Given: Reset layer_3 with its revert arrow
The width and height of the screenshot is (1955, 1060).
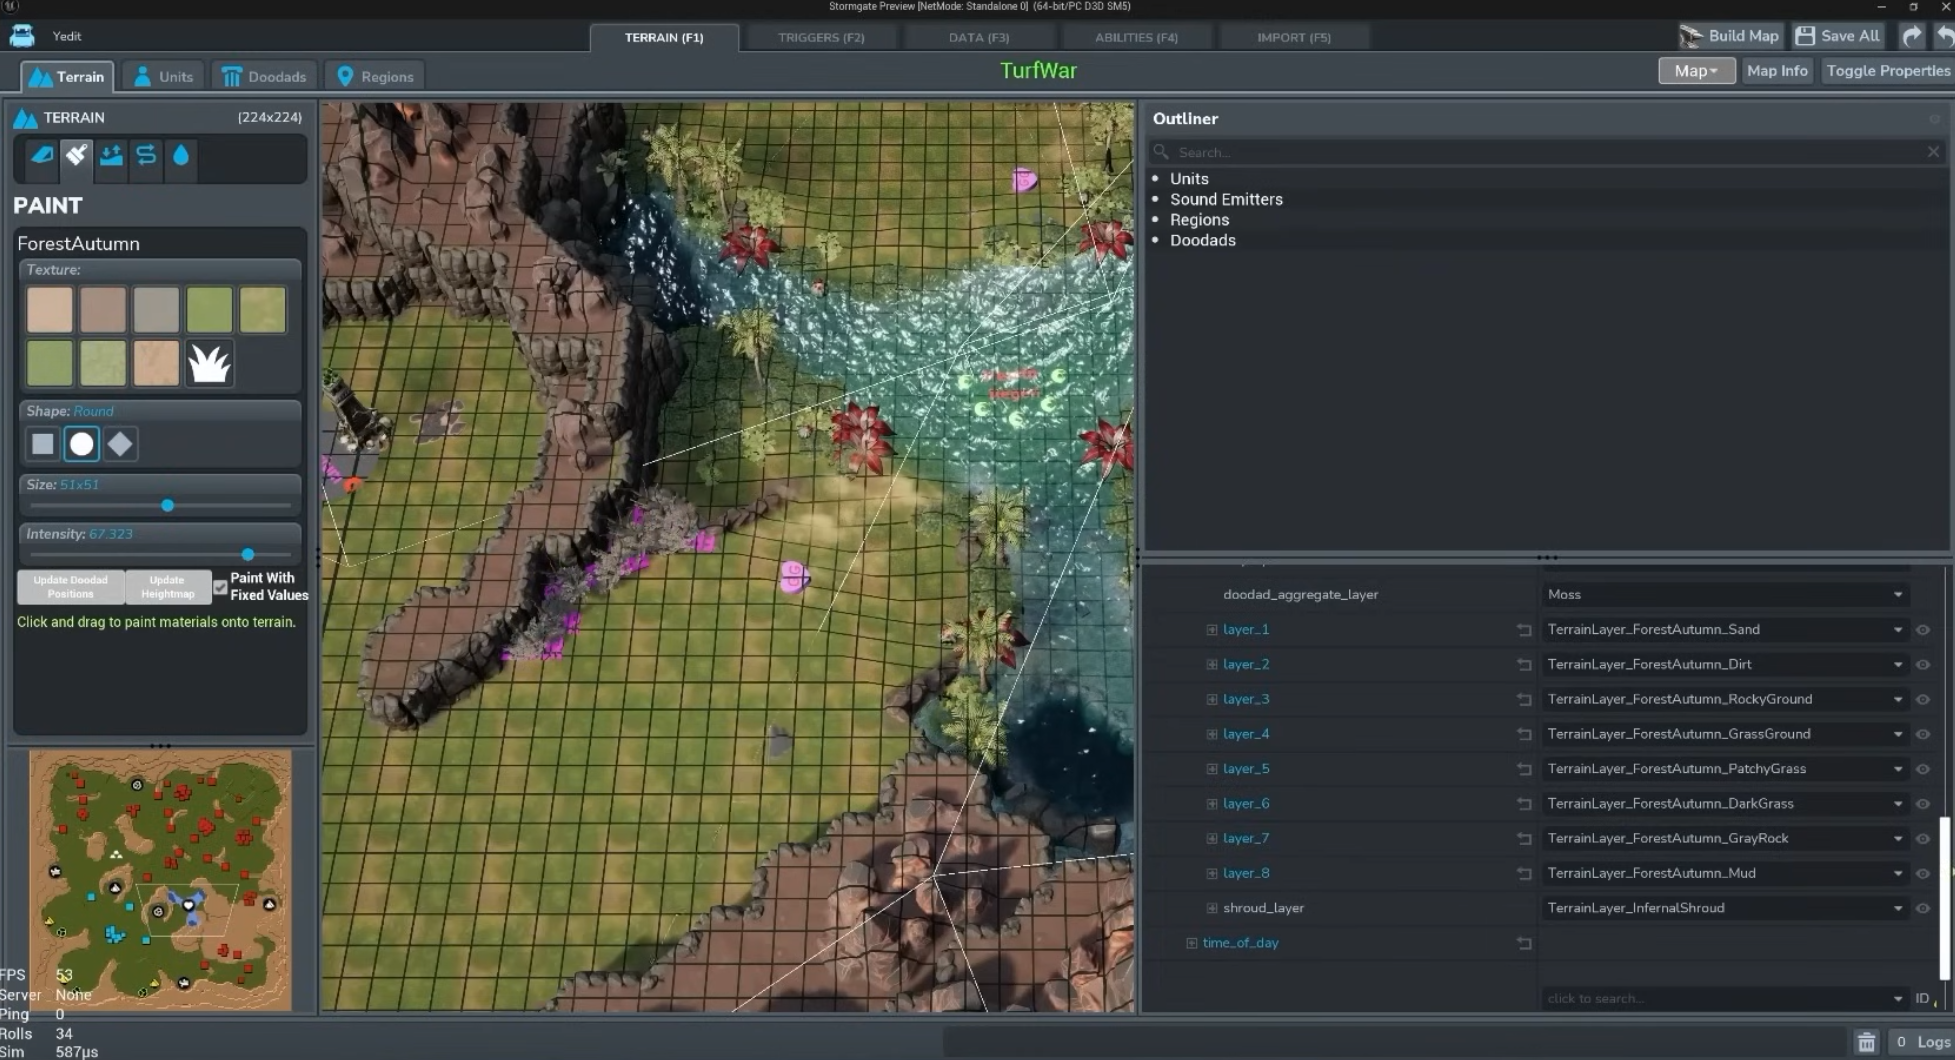Looking at the screenshot, I should click(x=1524, y=700).
